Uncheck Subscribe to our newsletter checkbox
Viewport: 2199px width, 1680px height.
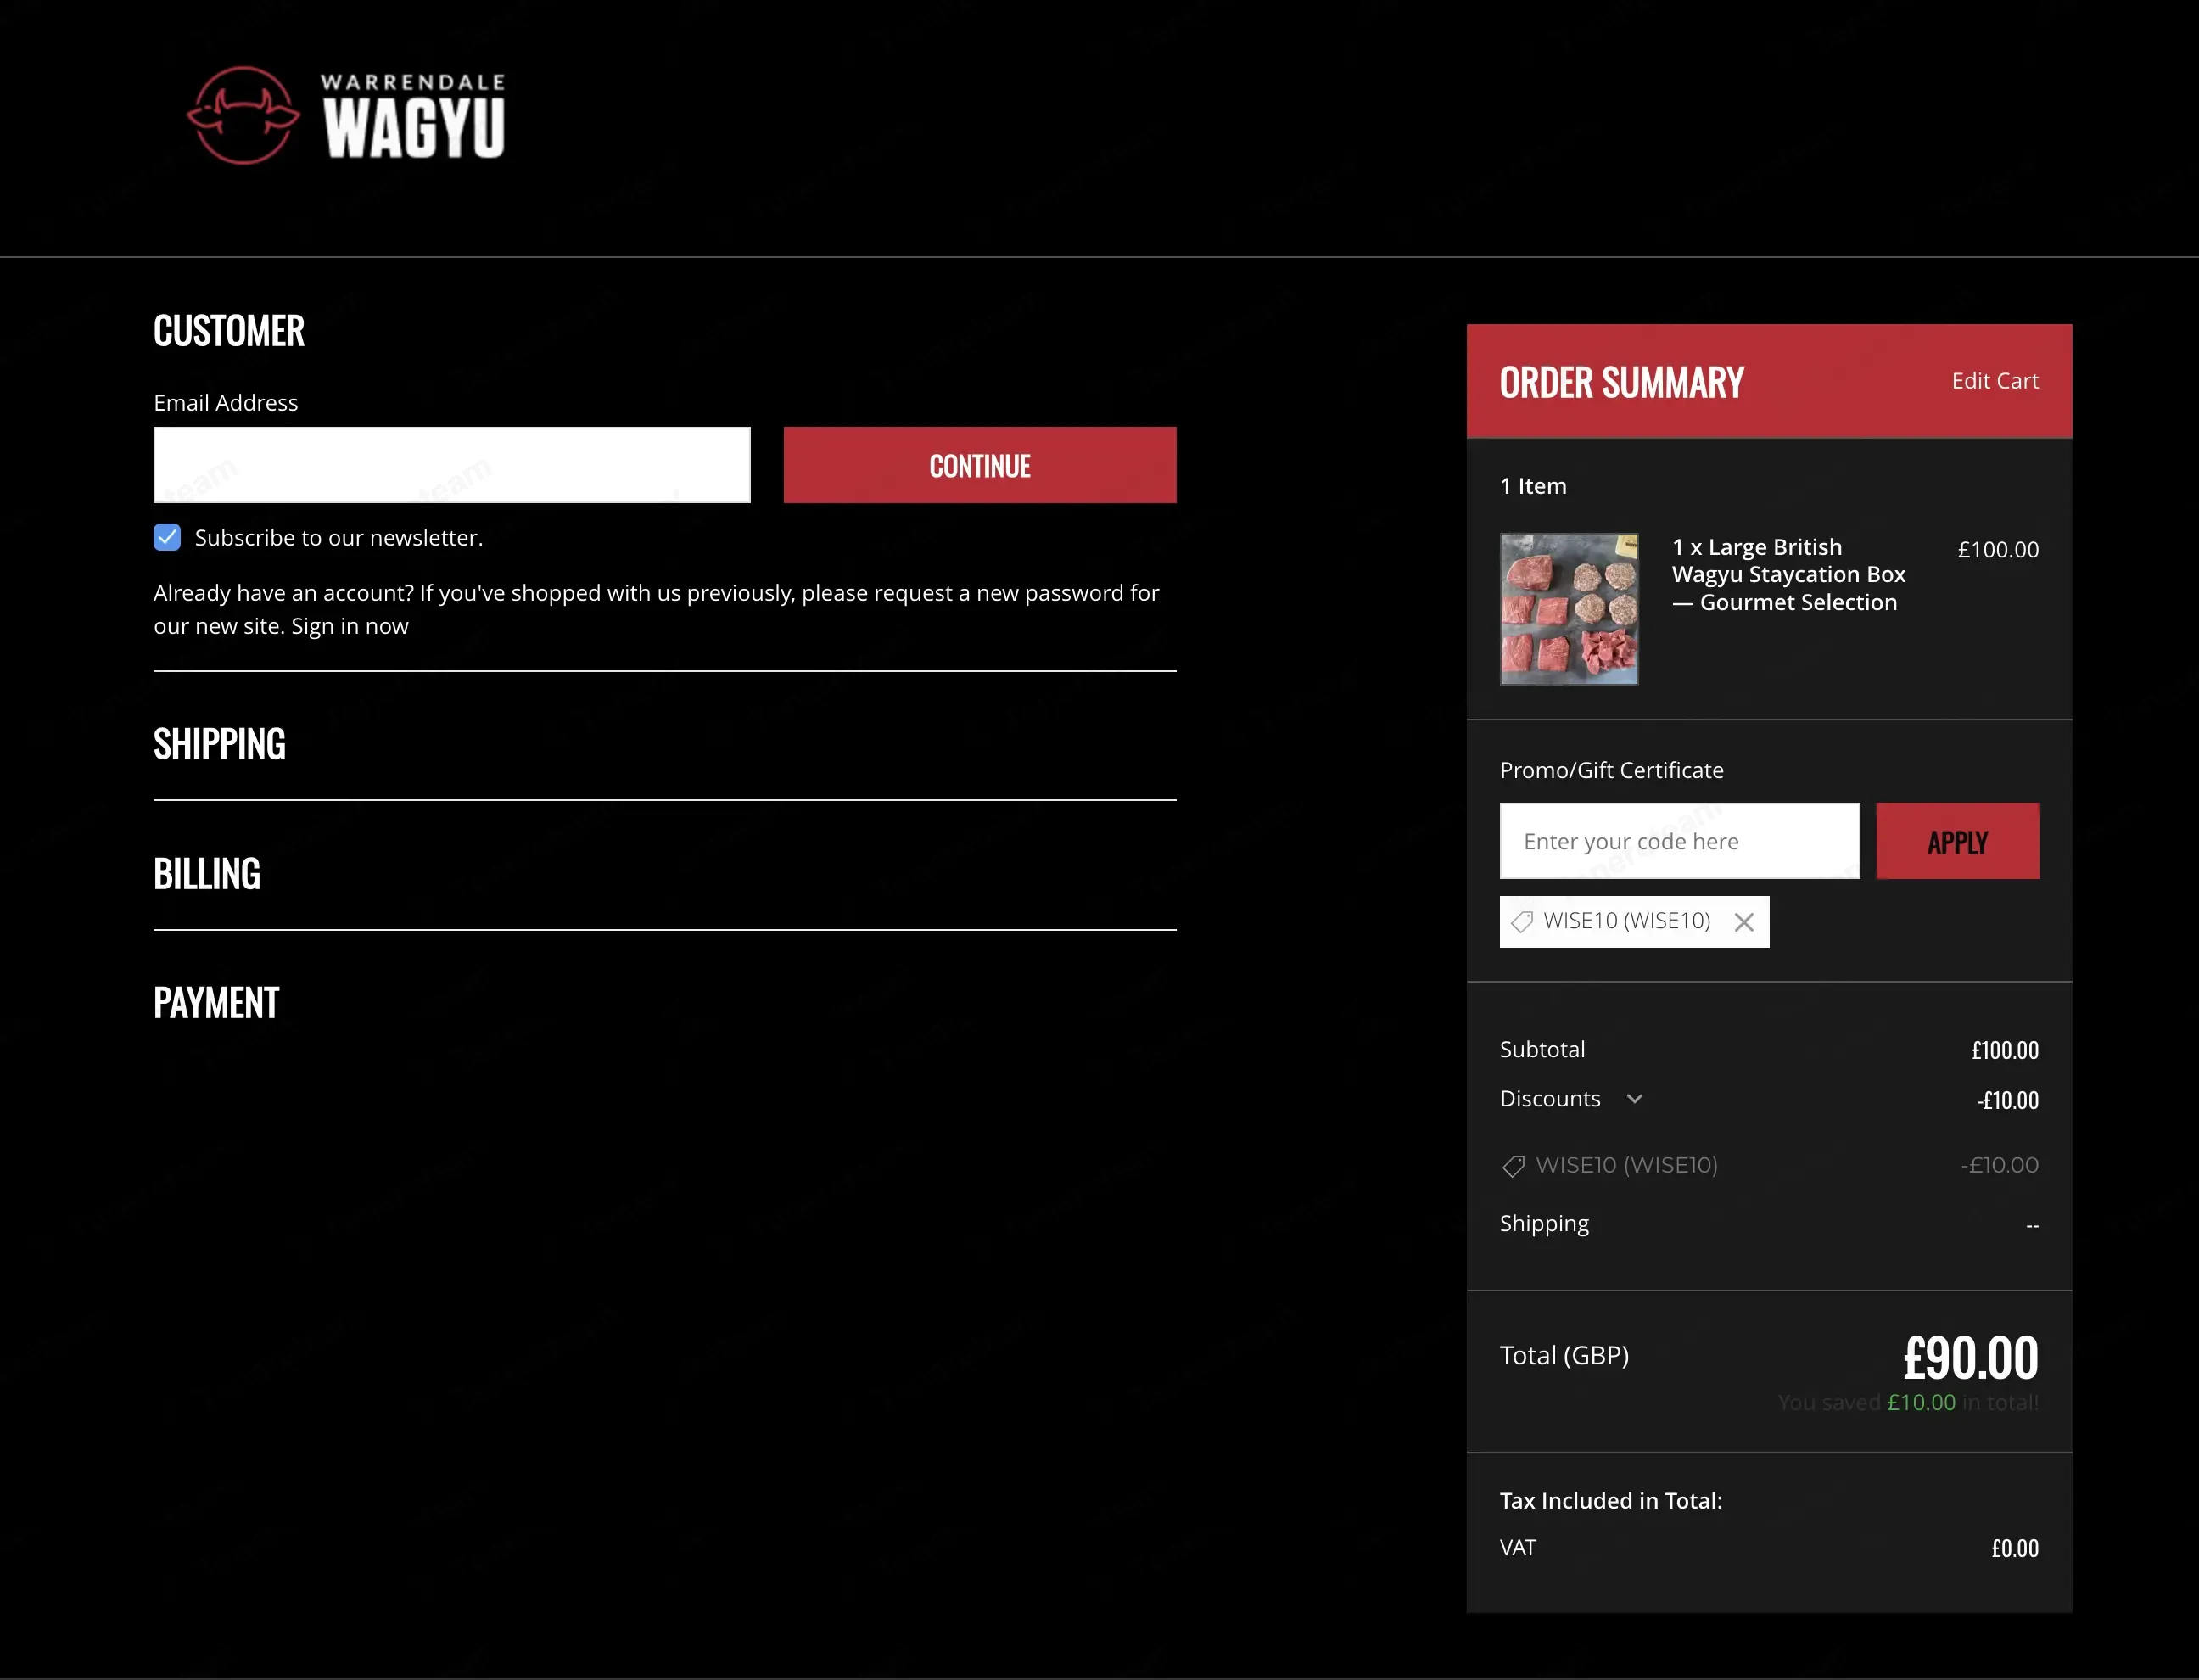(x=167, y=537)
